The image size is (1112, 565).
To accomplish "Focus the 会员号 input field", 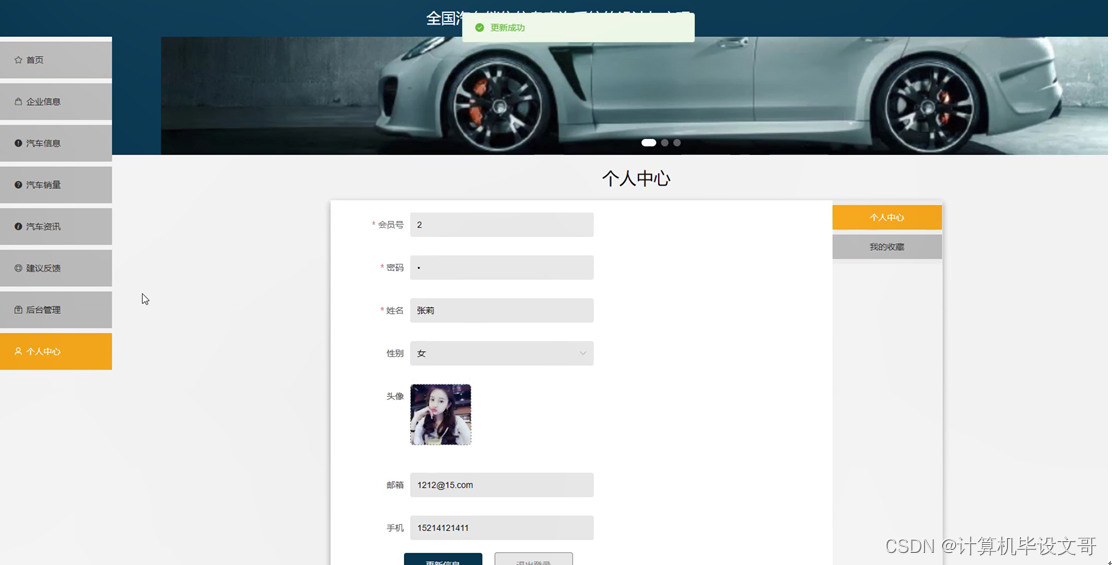I will pyautogui.click(x=501, y=225).
